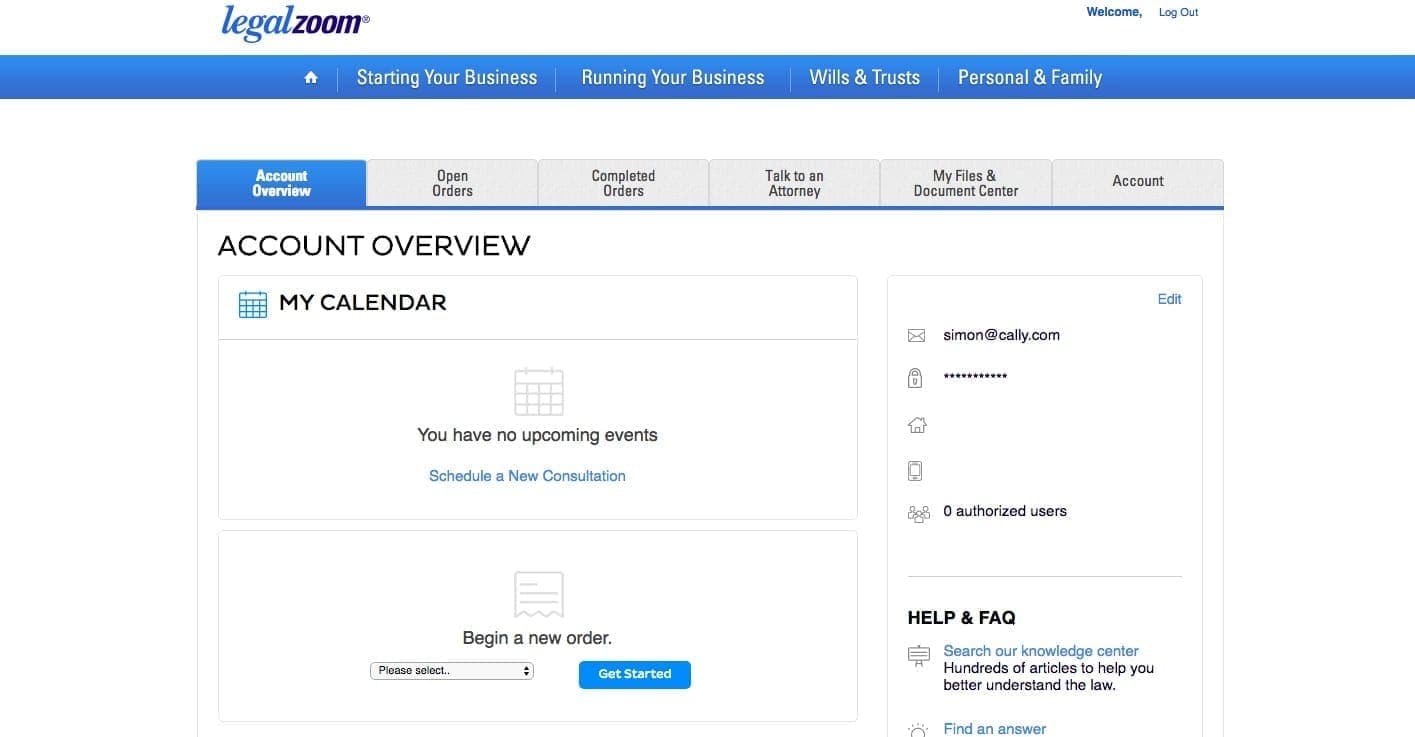The width and height of the screenshot is (1415, 737).
Task: Open Wills & Trusts menu
Action: point(865,78)
